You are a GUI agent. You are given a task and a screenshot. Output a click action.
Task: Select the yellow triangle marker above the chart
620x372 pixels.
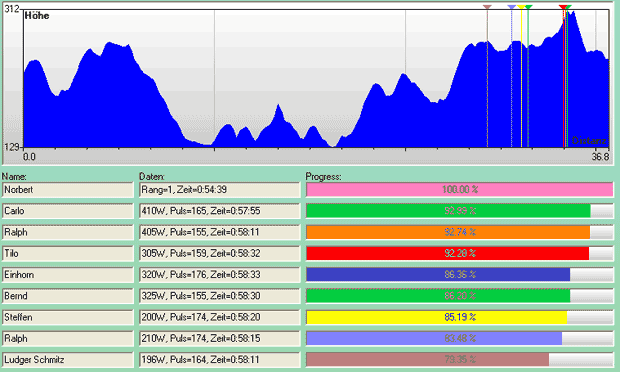coord(521,7)
